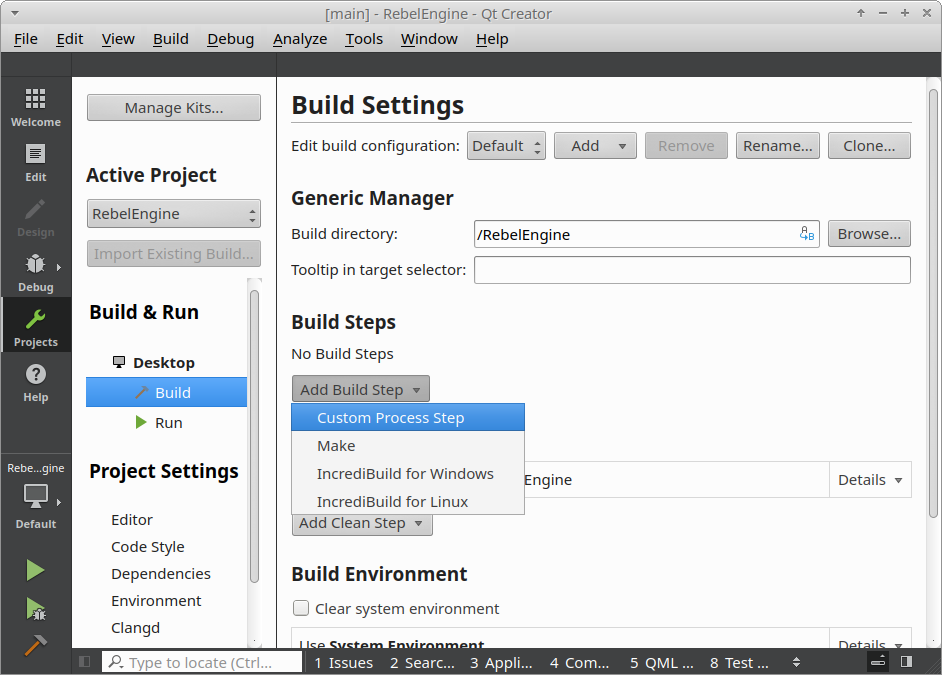The image size is (942, 675).
Task: Click the Desktop kit monitor icon
Action: point(119,362)
